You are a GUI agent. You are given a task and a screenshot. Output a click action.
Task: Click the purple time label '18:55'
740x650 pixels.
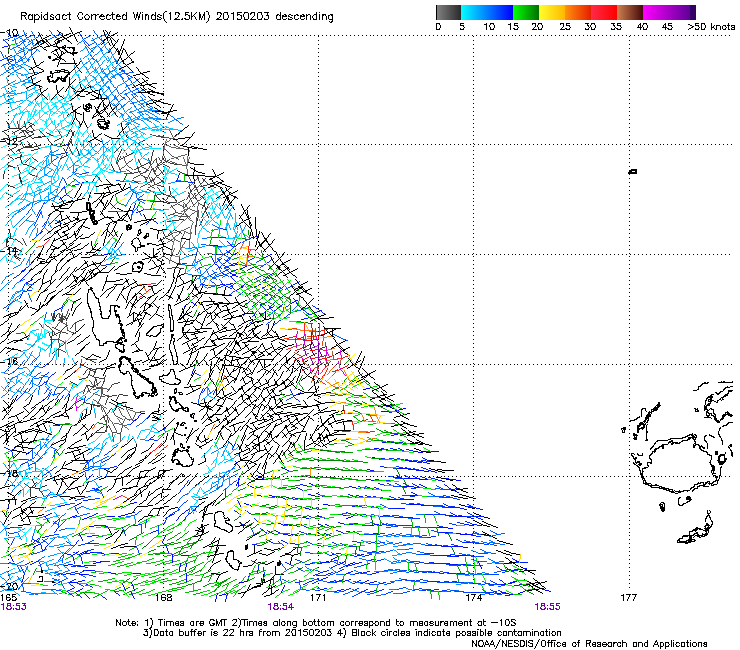(x=547, y=607)
